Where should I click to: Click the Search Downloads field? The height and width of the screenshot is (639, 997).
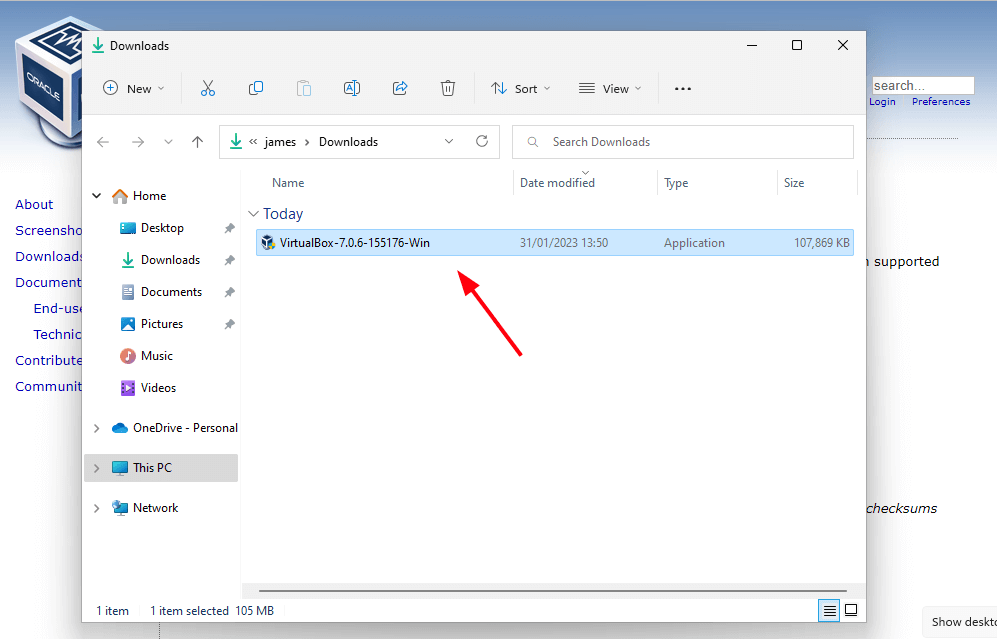coord(683,142)
